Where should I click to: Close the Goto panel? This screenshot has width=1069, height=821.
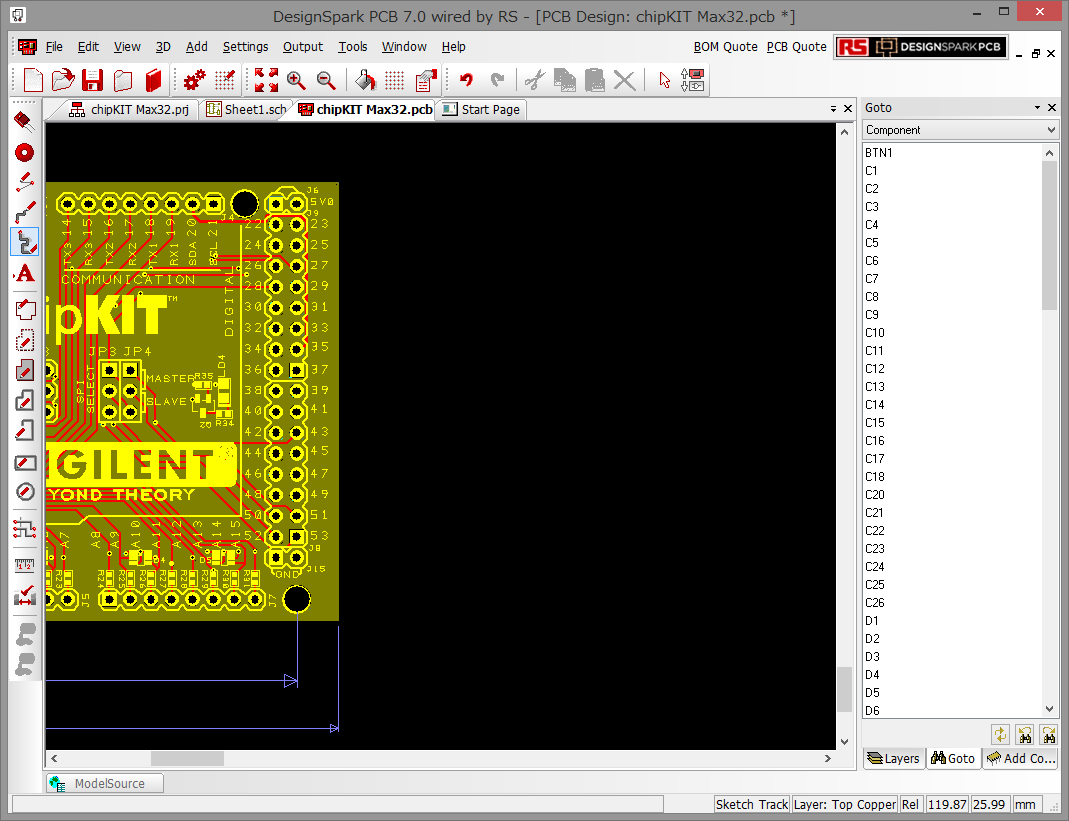click(1052, 108)
